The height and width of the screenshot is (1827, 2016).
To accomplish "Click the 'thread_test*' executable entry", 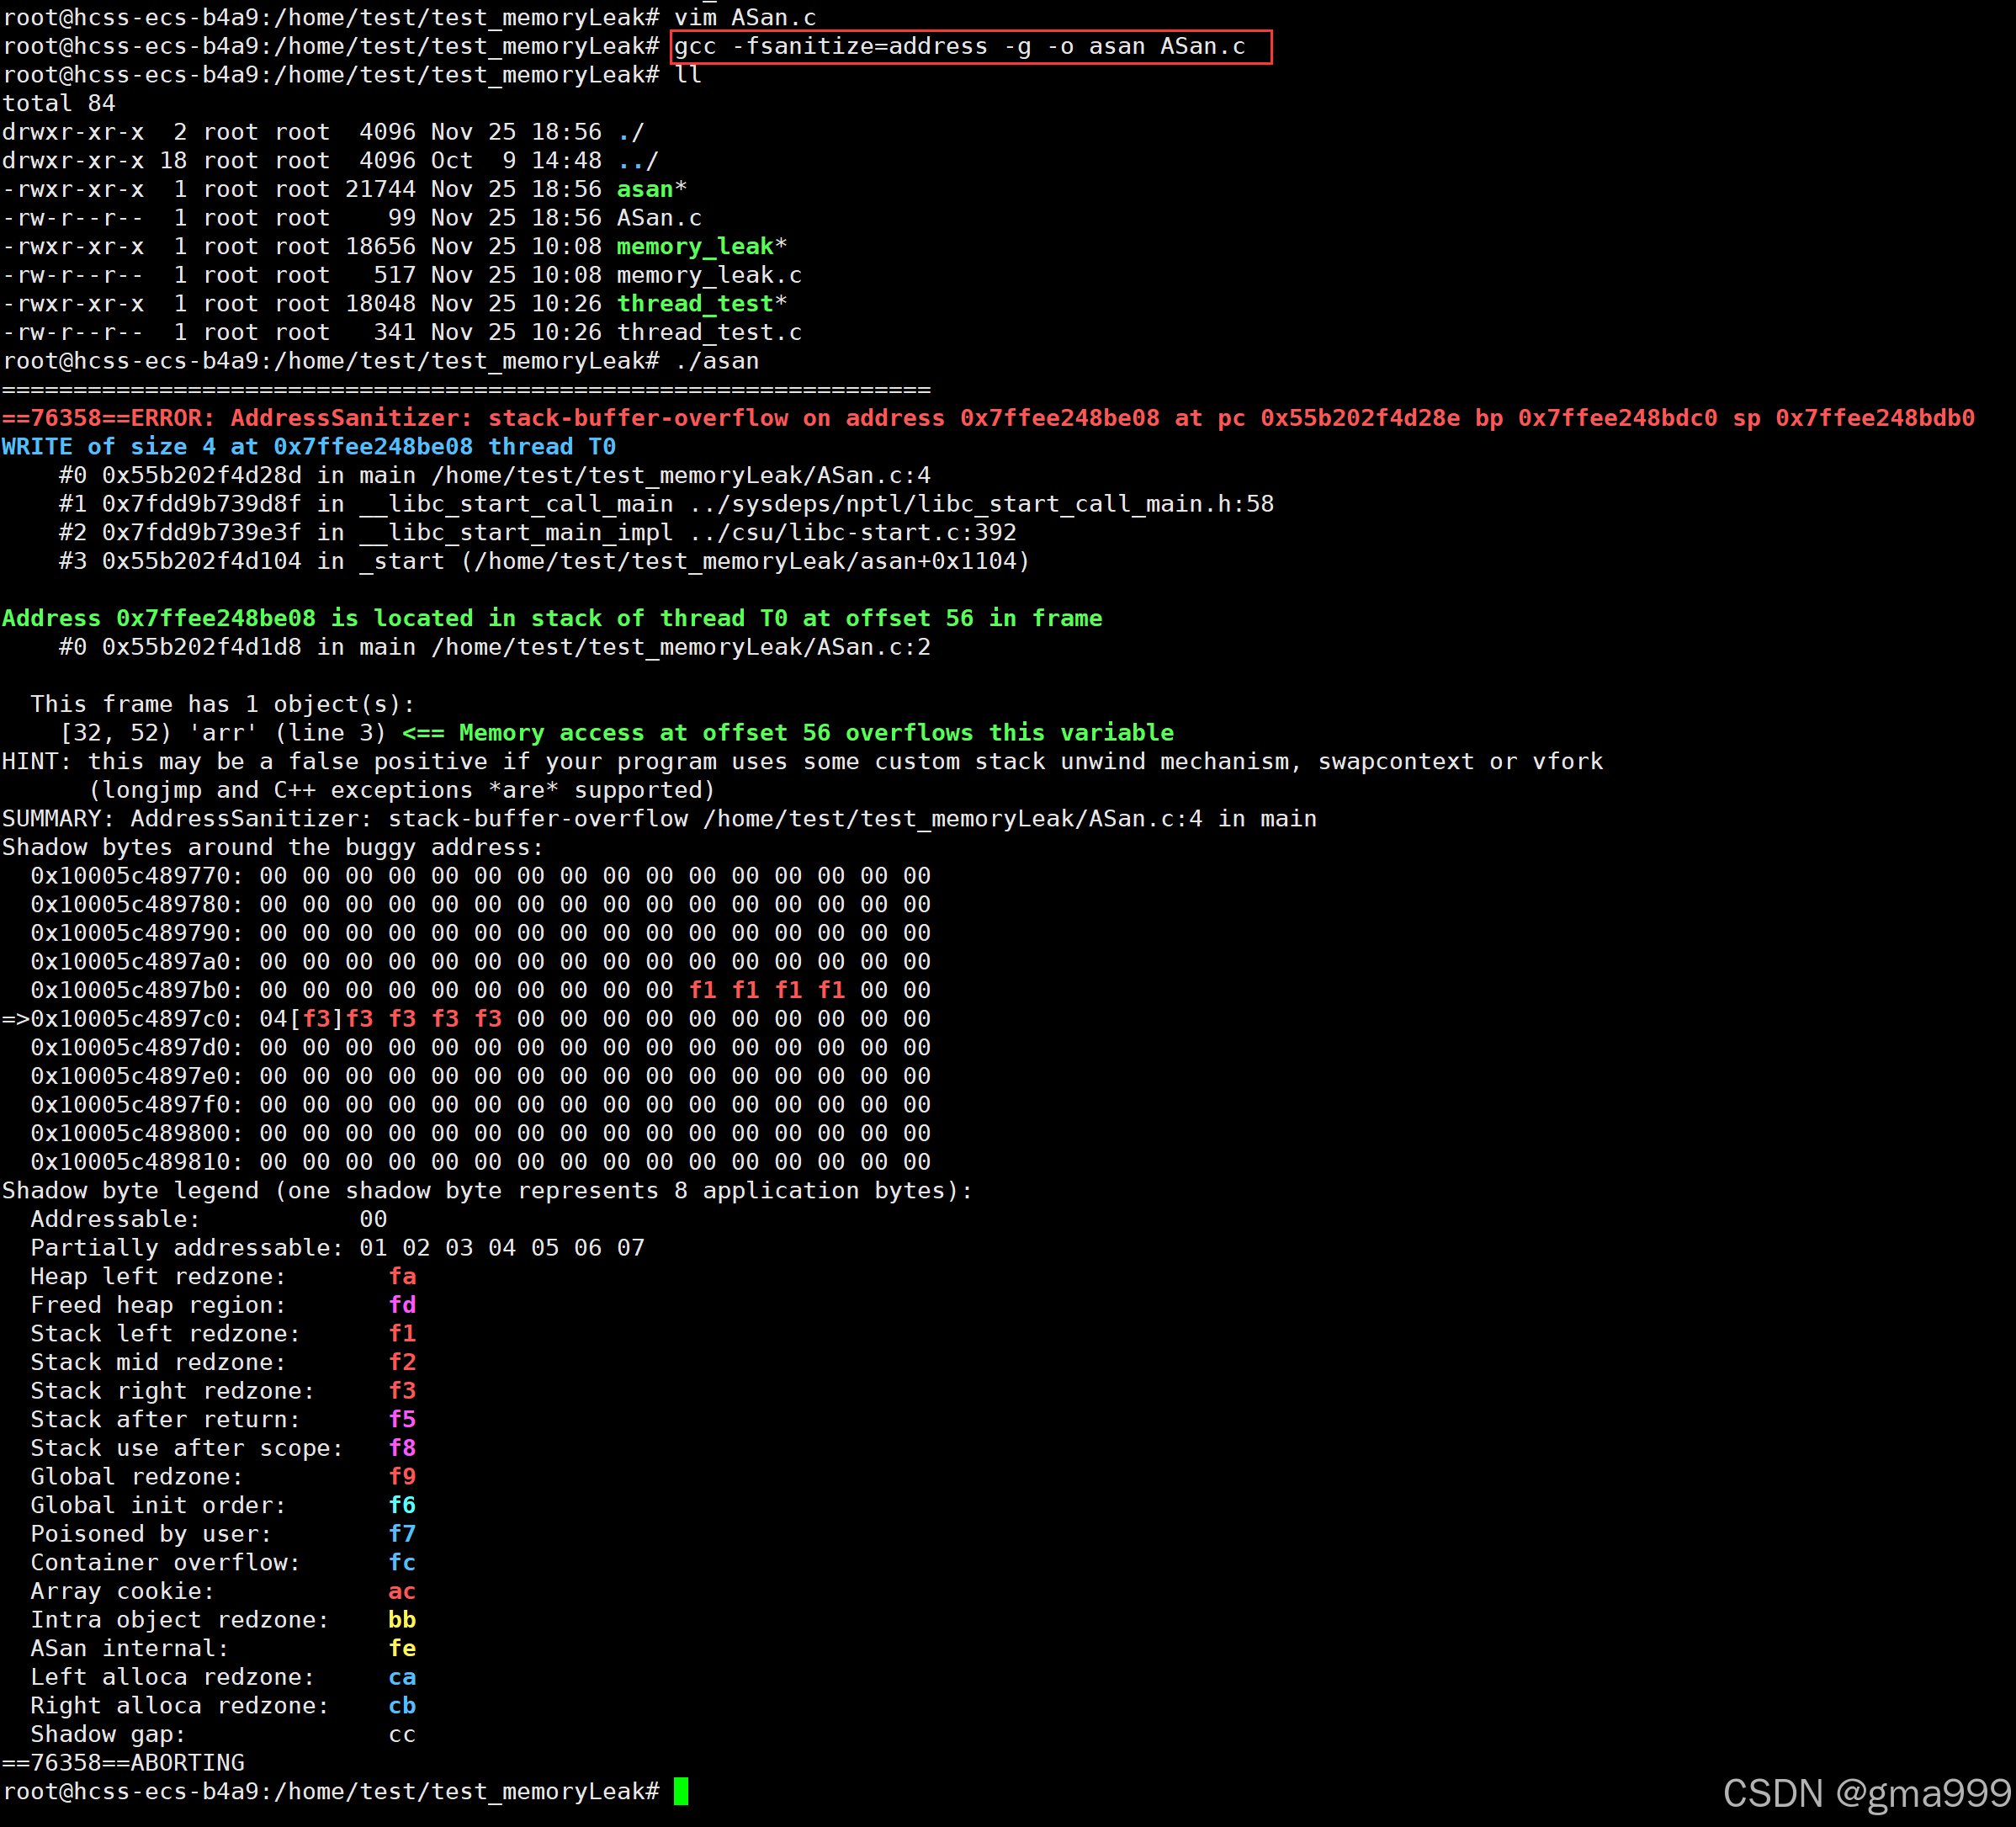I will click(700, 303).
